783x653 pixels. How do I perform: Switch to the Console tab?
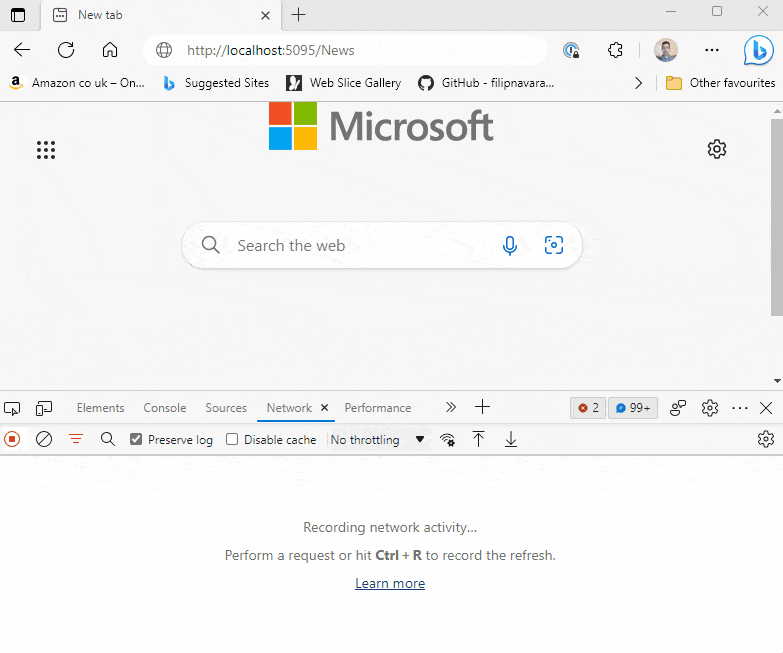(165, 408)
